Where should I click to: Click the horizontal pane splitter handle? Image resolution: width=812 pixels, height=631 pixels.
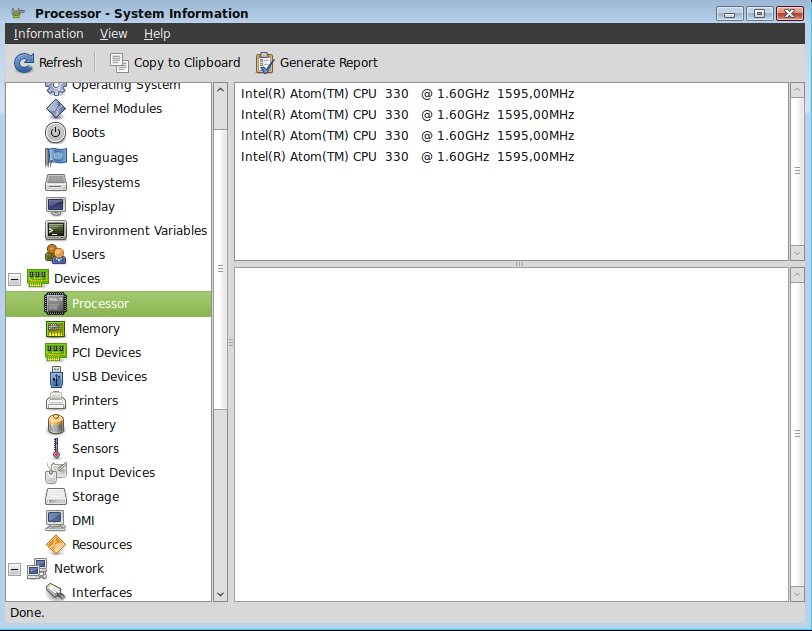click(519, 264)
